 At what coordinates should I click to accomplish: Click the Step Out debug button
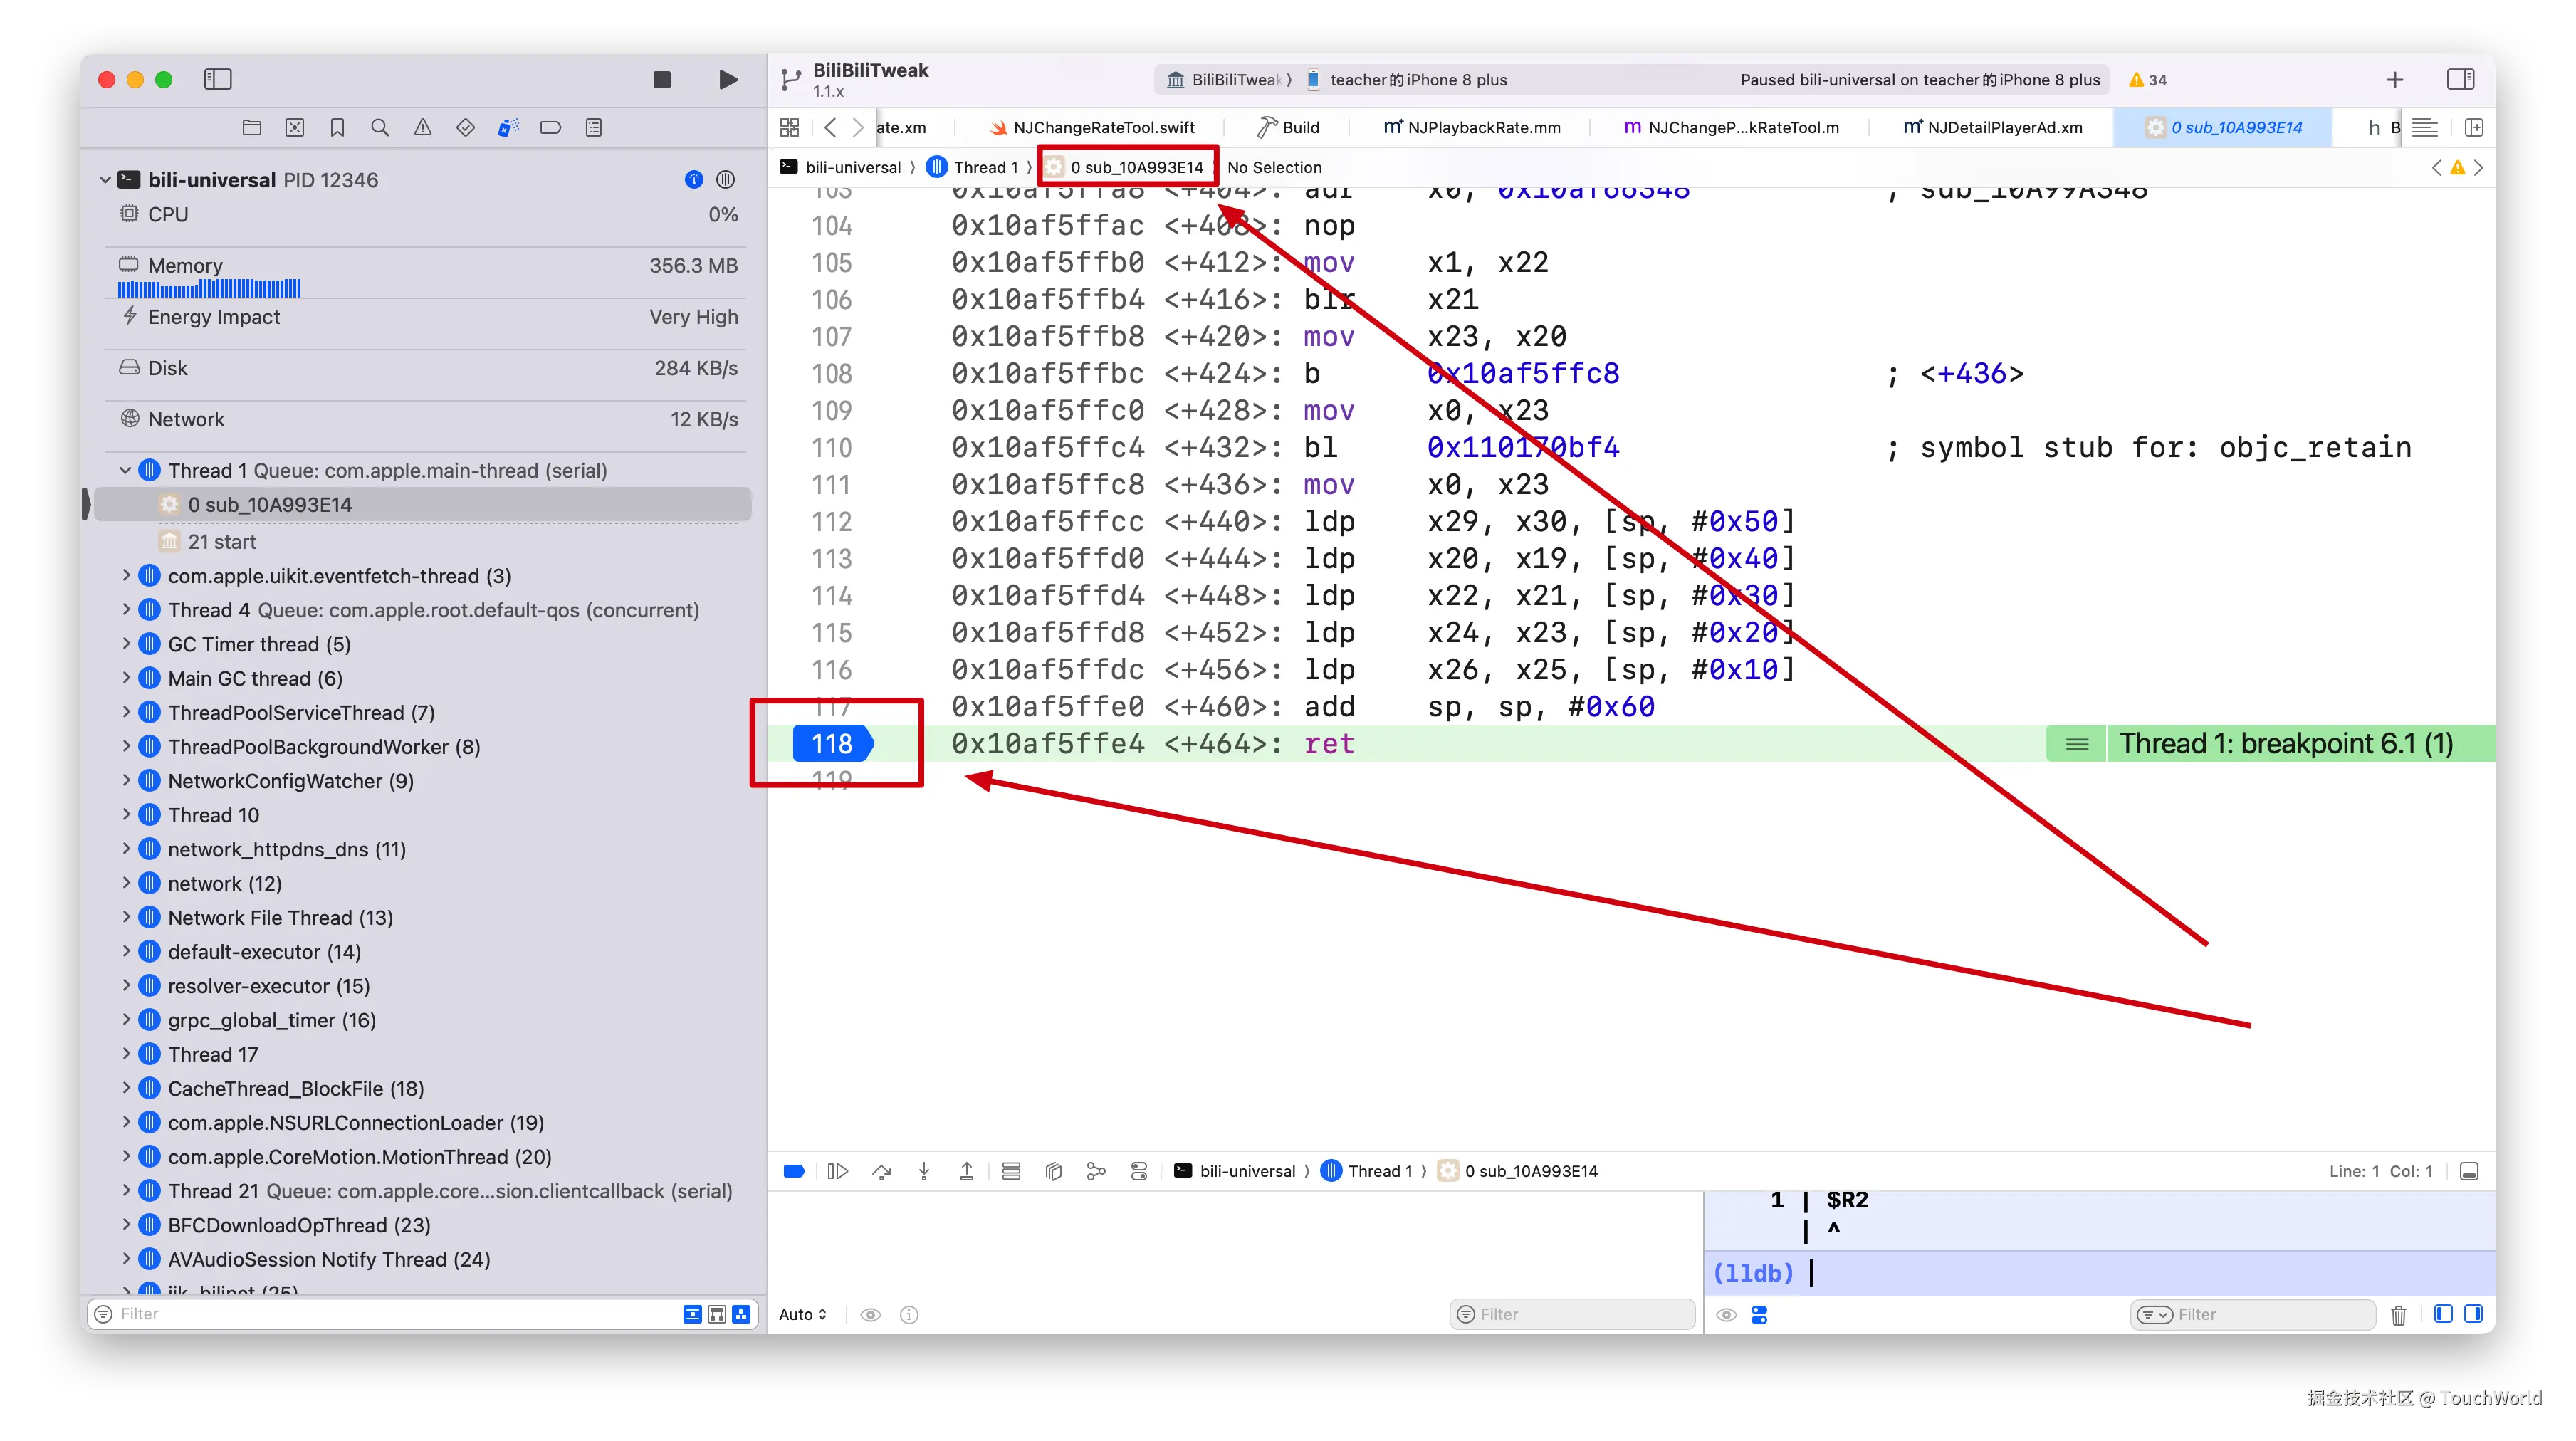coord(967,1171)
